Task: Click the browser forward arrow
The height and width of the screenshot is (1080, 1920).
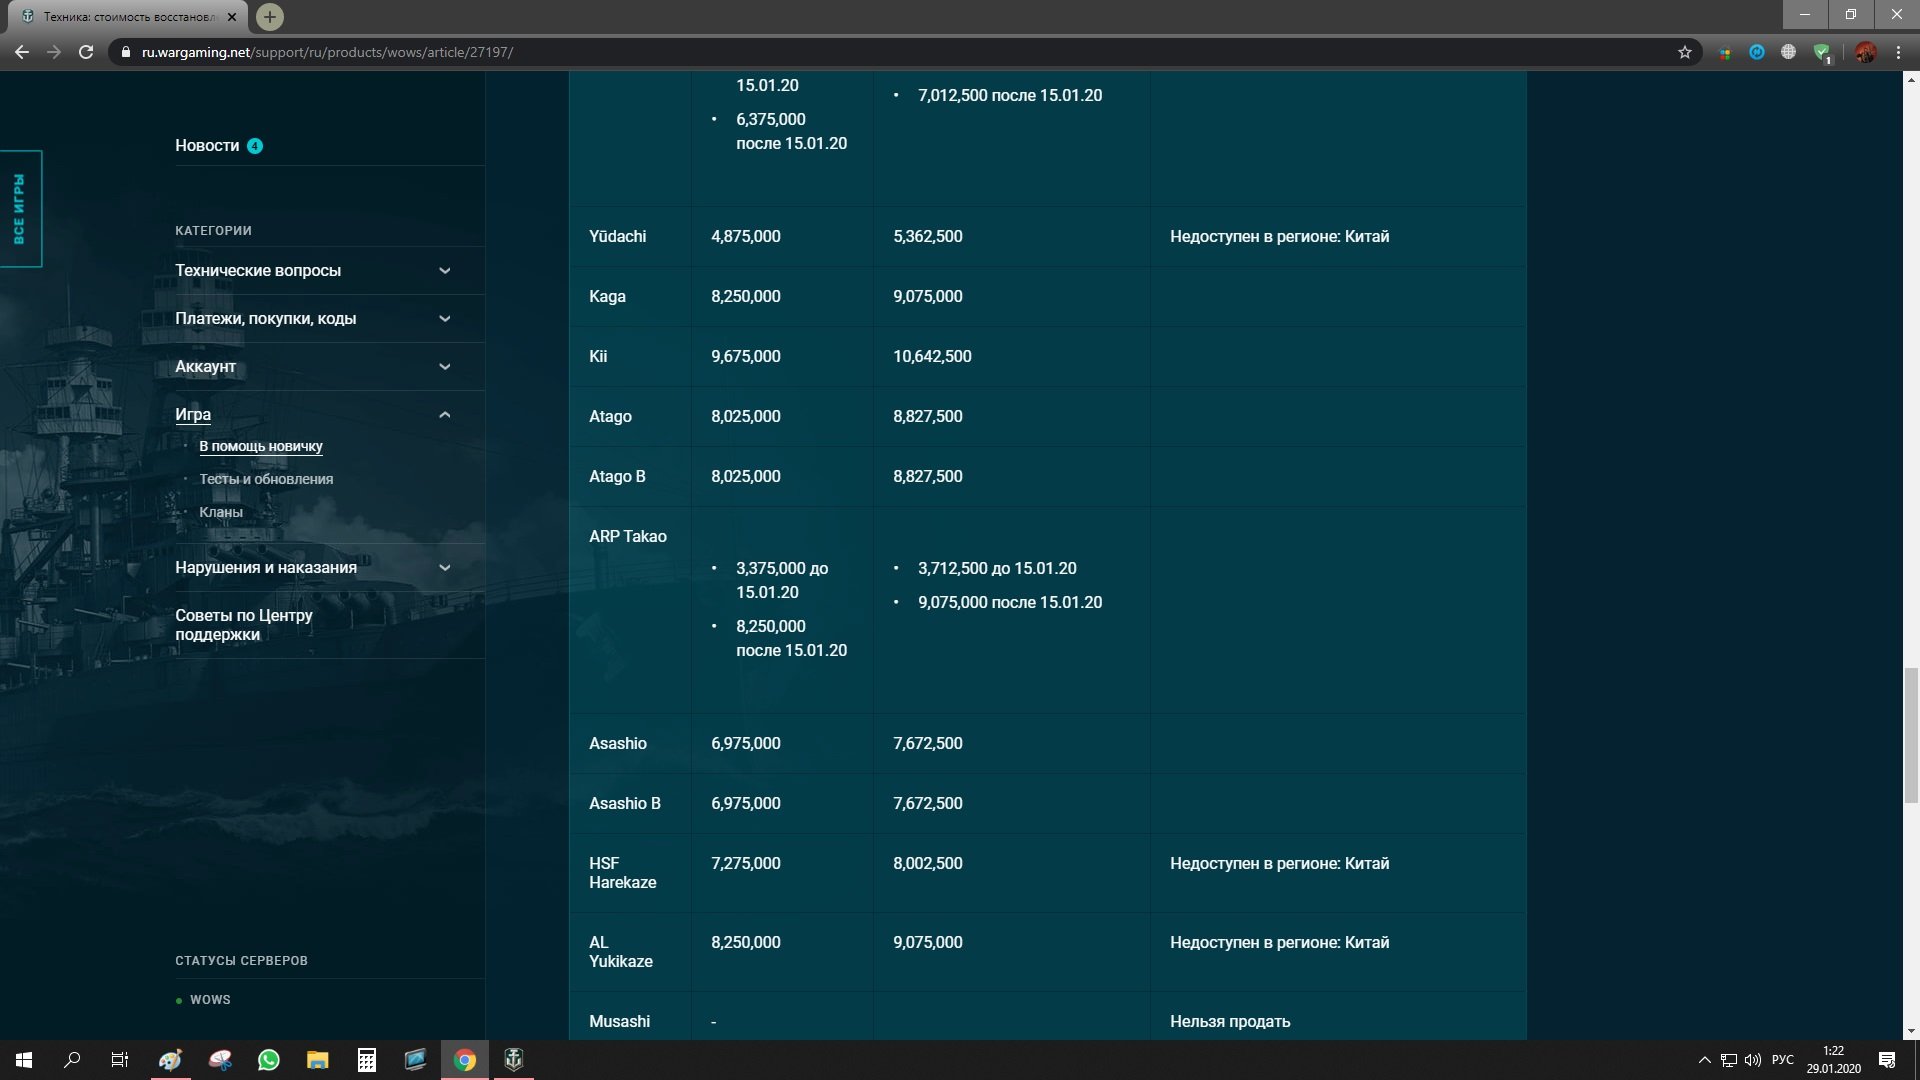Action: (x=54, y=52)
